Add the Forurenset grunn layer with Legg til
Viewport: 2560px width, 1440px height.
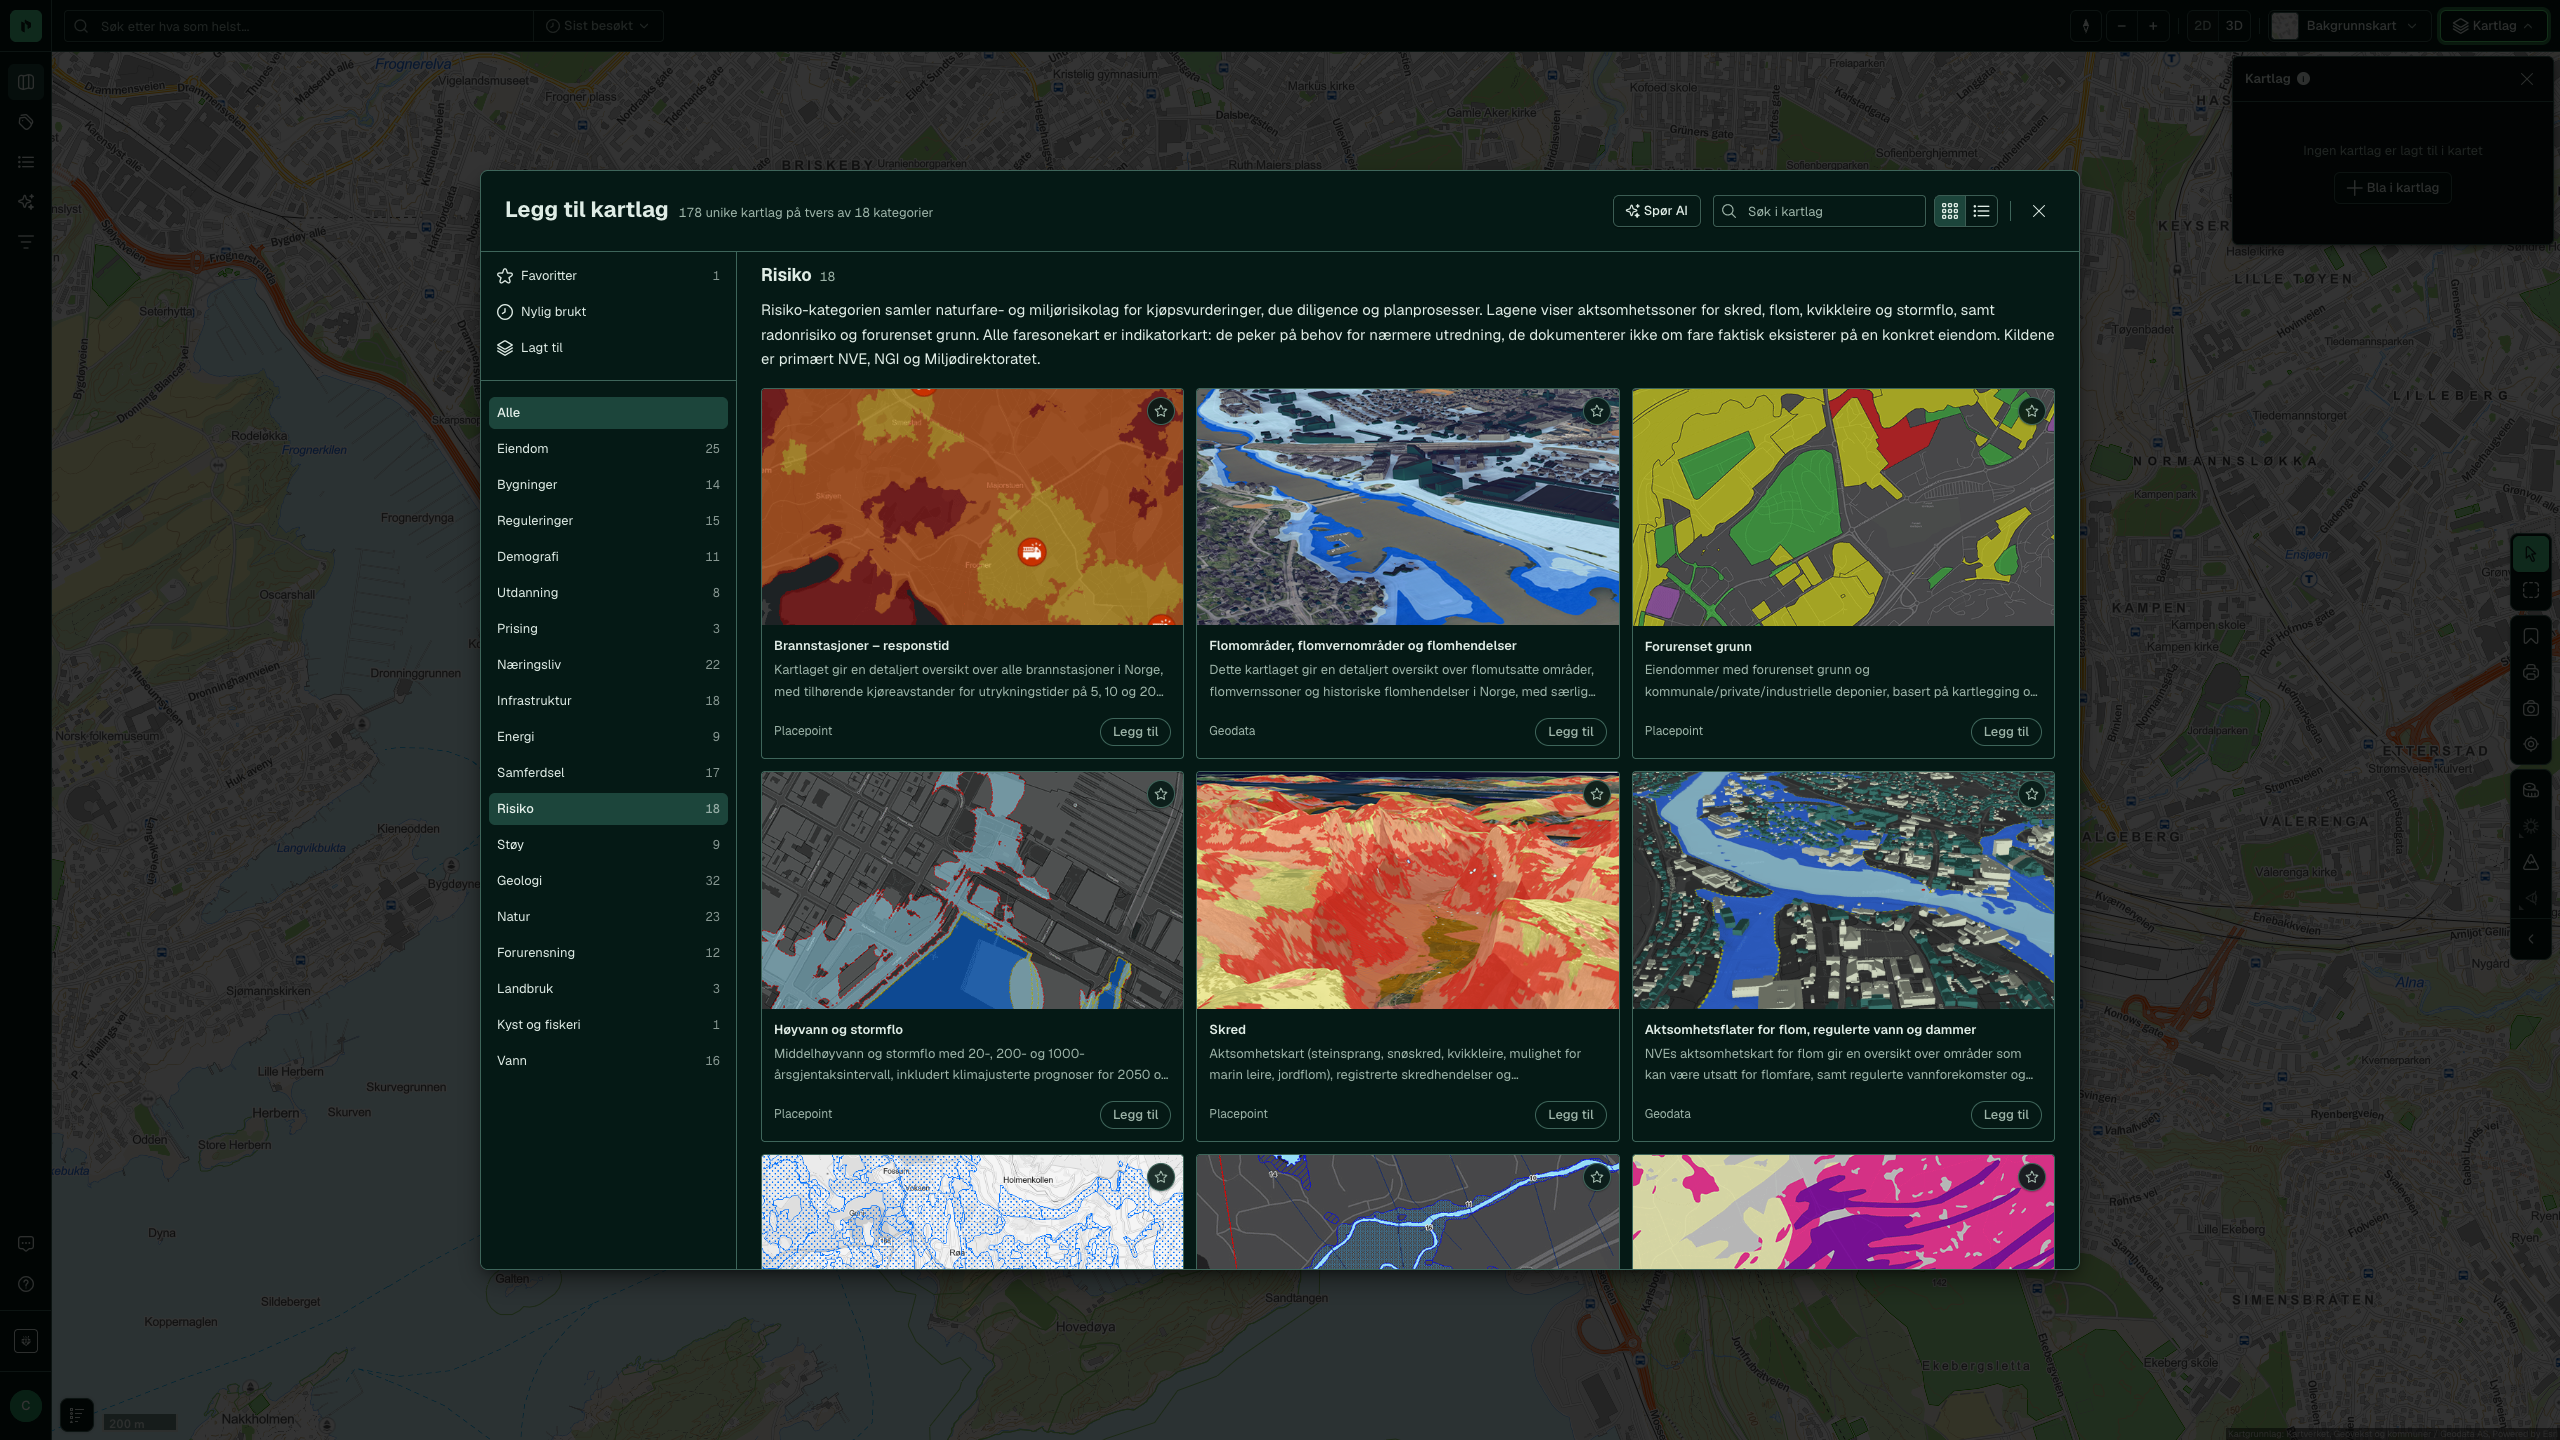2006,732
